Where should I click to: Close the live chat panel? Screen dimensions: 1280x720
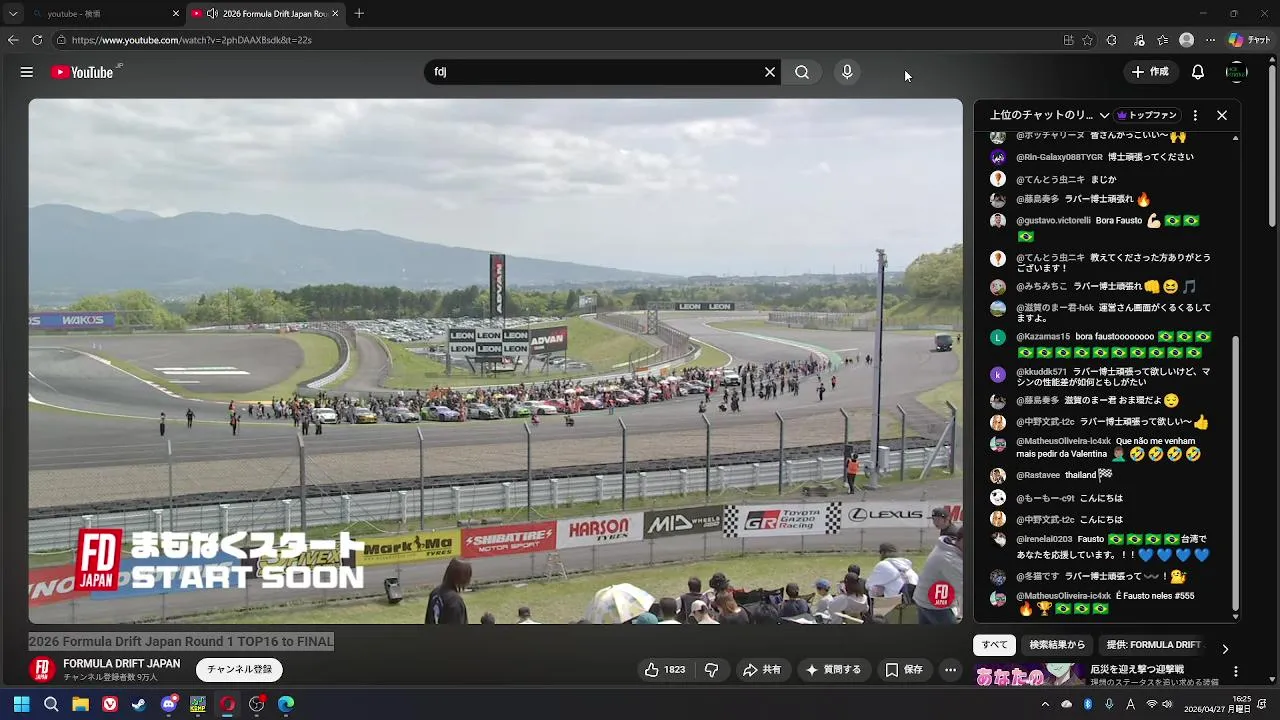1222,115
